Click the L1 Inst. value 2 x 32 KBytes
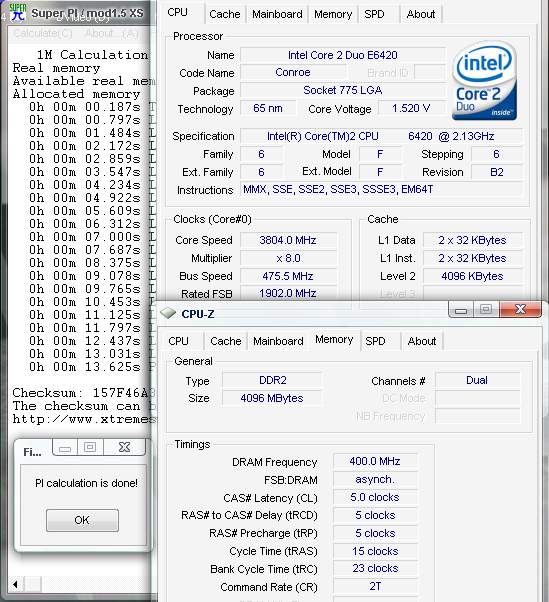Screen dimensions: 549x602 (x=472, y=258)
